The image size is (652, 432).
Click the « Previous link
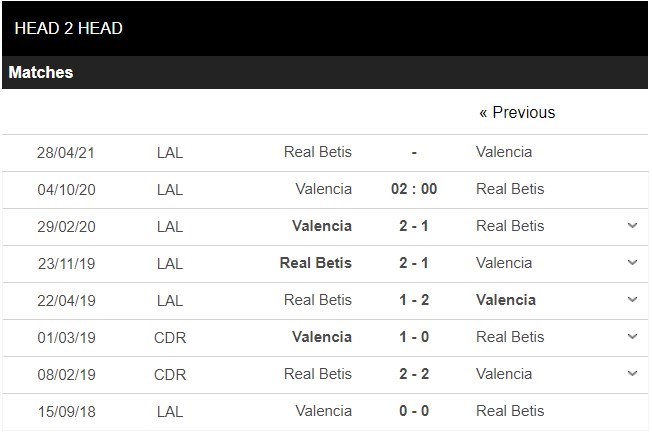pyautogui.click(x=517, y=112)
